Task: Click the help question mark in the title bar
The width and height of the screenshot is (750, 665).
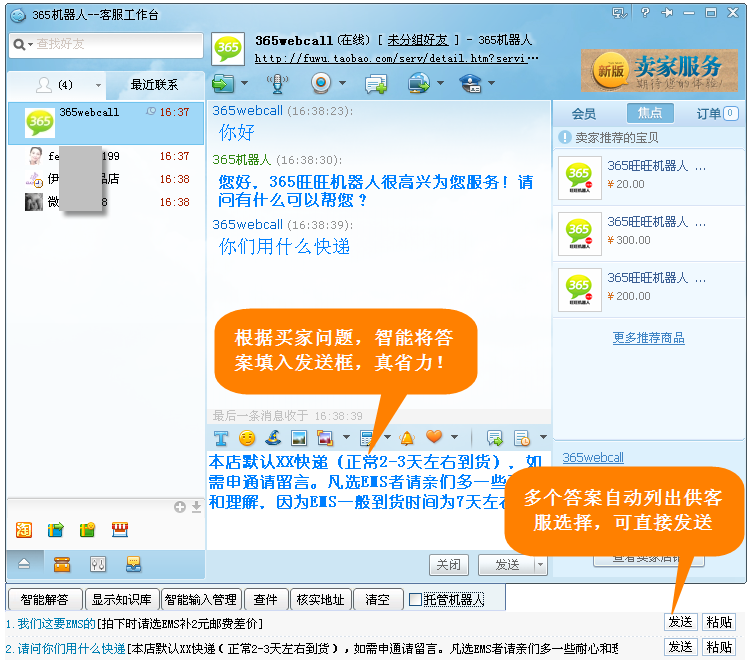Action: [645, 13]
